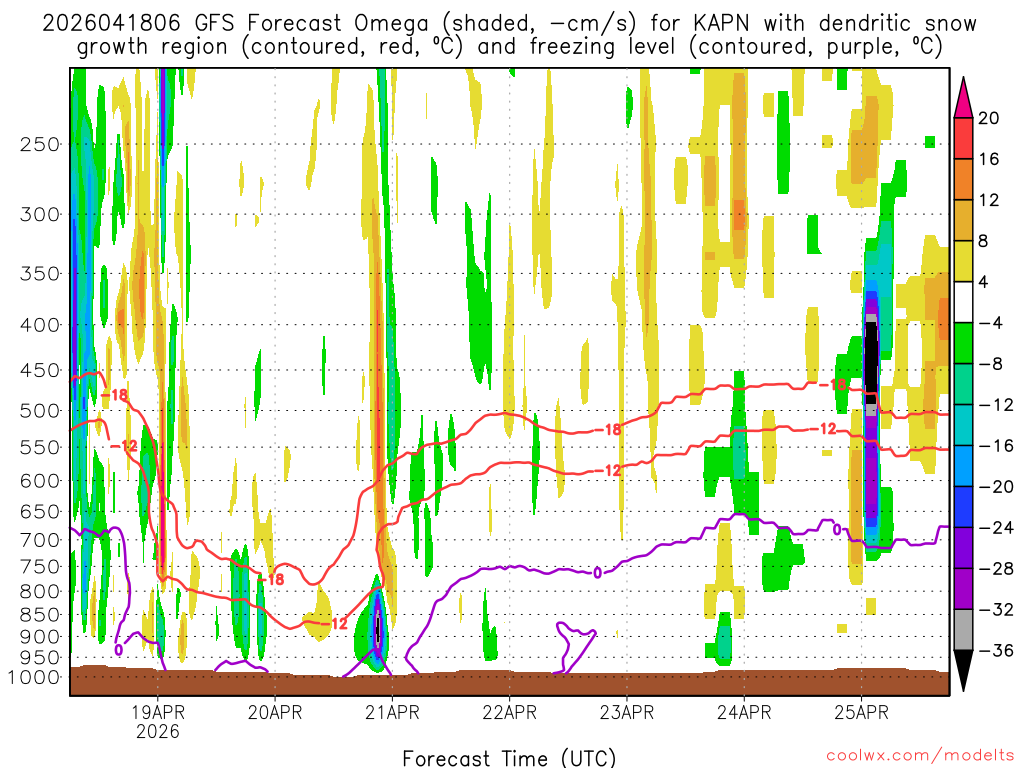Click the 23APR date label
Screen dimensions: 1024x768
click(627, 712)
